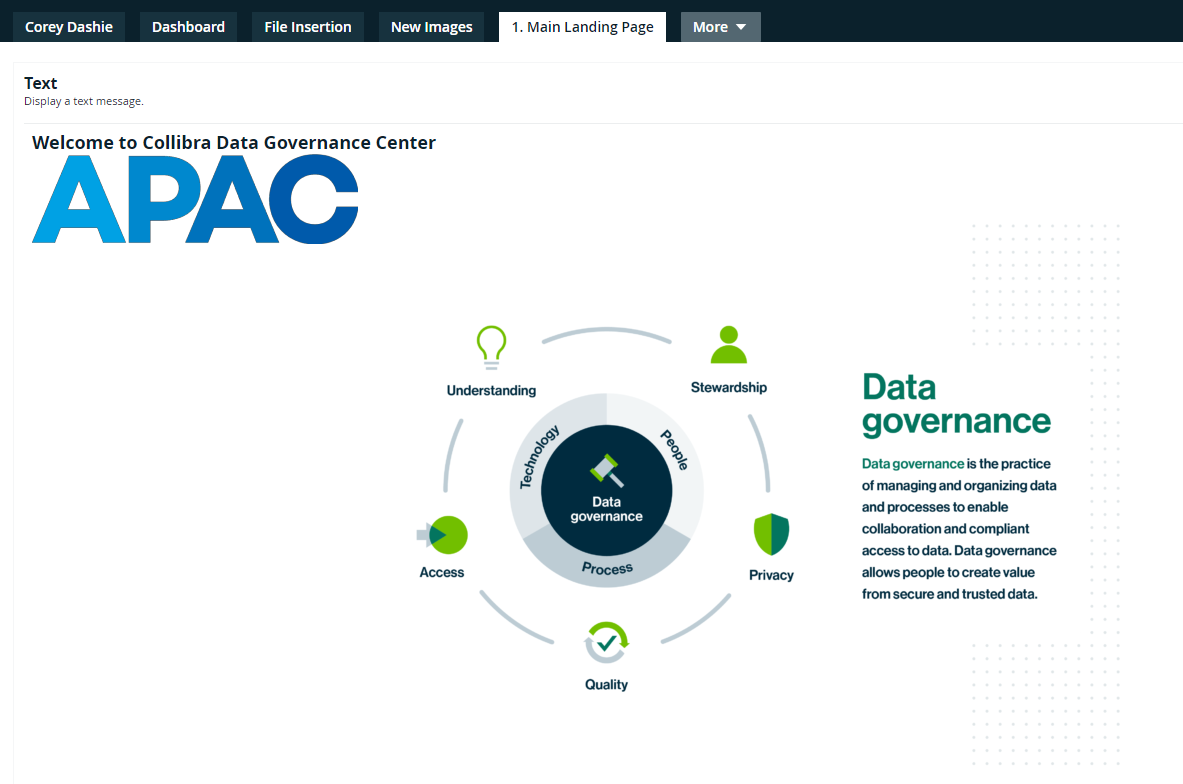Switch to the Dashboard tab

(188, 27)
